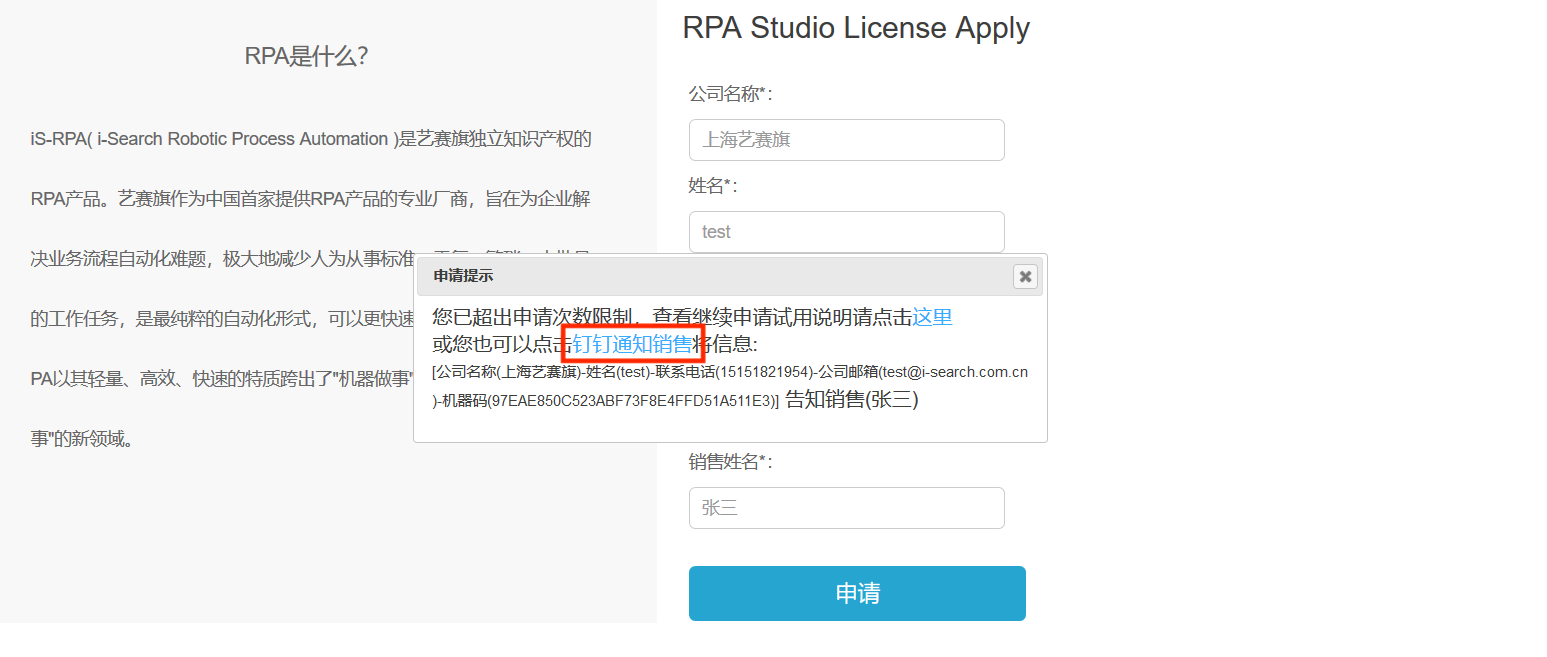Open the 这里 trial instructions link
Image resolution: width=1547 pixels, height=657 pixels.
pyautogui.click(x=932, y=318)
